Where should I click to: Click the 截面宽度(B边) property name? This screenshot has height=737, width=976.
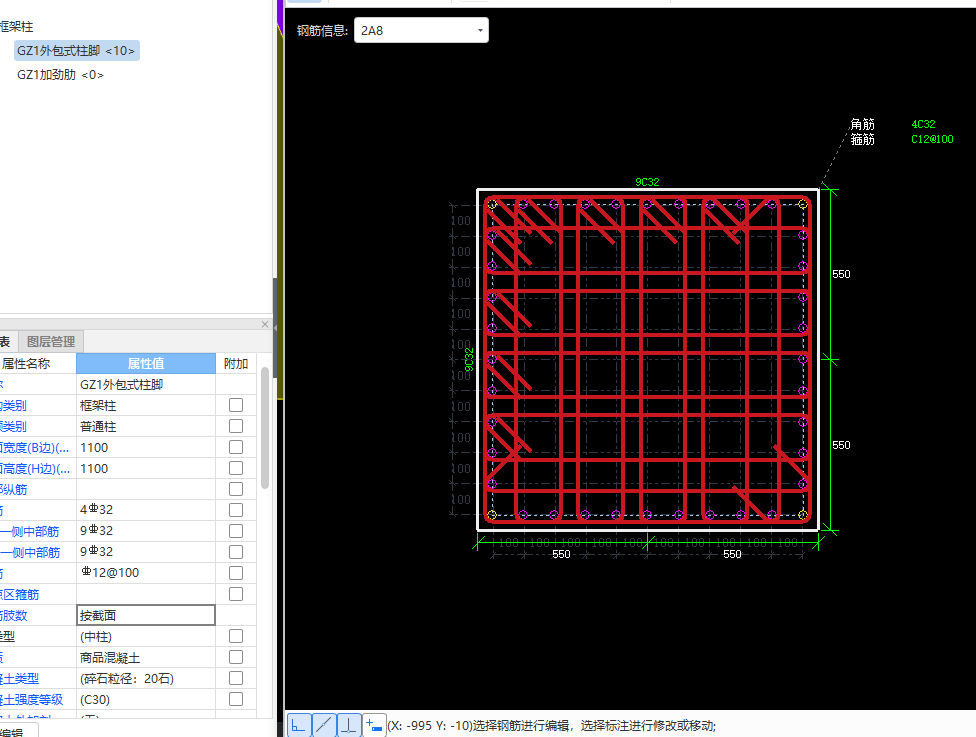coord(35,448)
